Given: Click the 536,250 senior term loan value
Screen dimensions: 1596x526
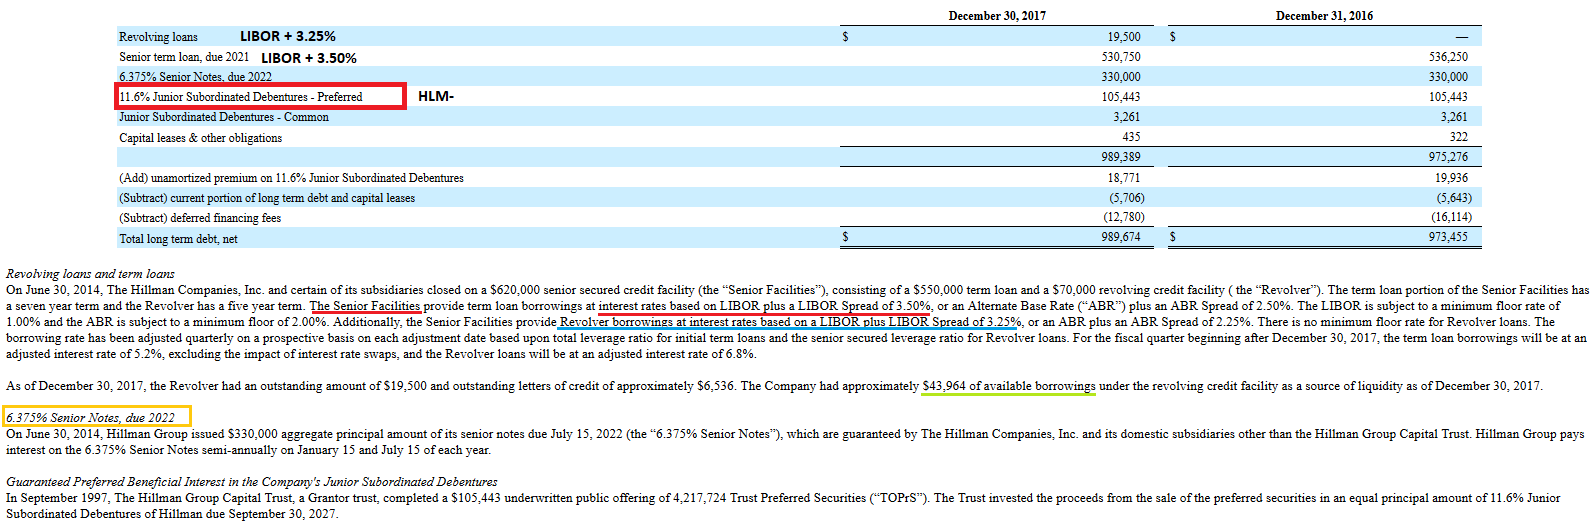Looking at the screenshot, I should (x=1448, y=57).
